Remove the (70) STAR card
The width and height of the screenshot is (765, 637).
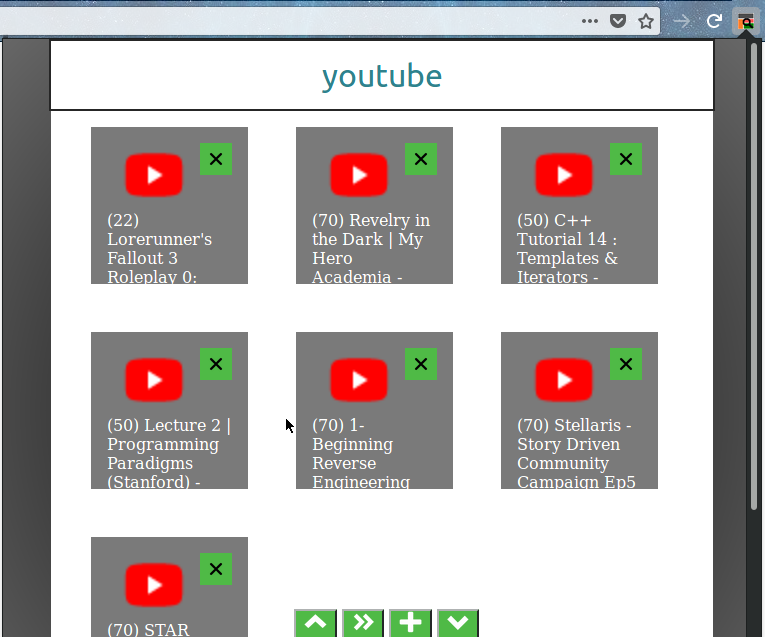pos(216,569)
